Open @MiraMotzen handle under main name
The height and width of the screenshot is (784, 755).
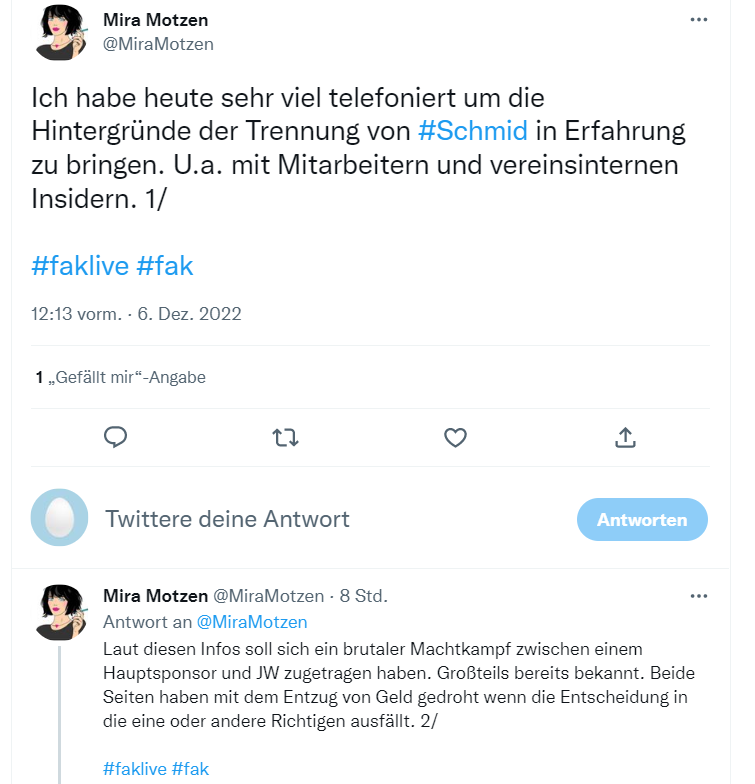click(x=158, y=44)
